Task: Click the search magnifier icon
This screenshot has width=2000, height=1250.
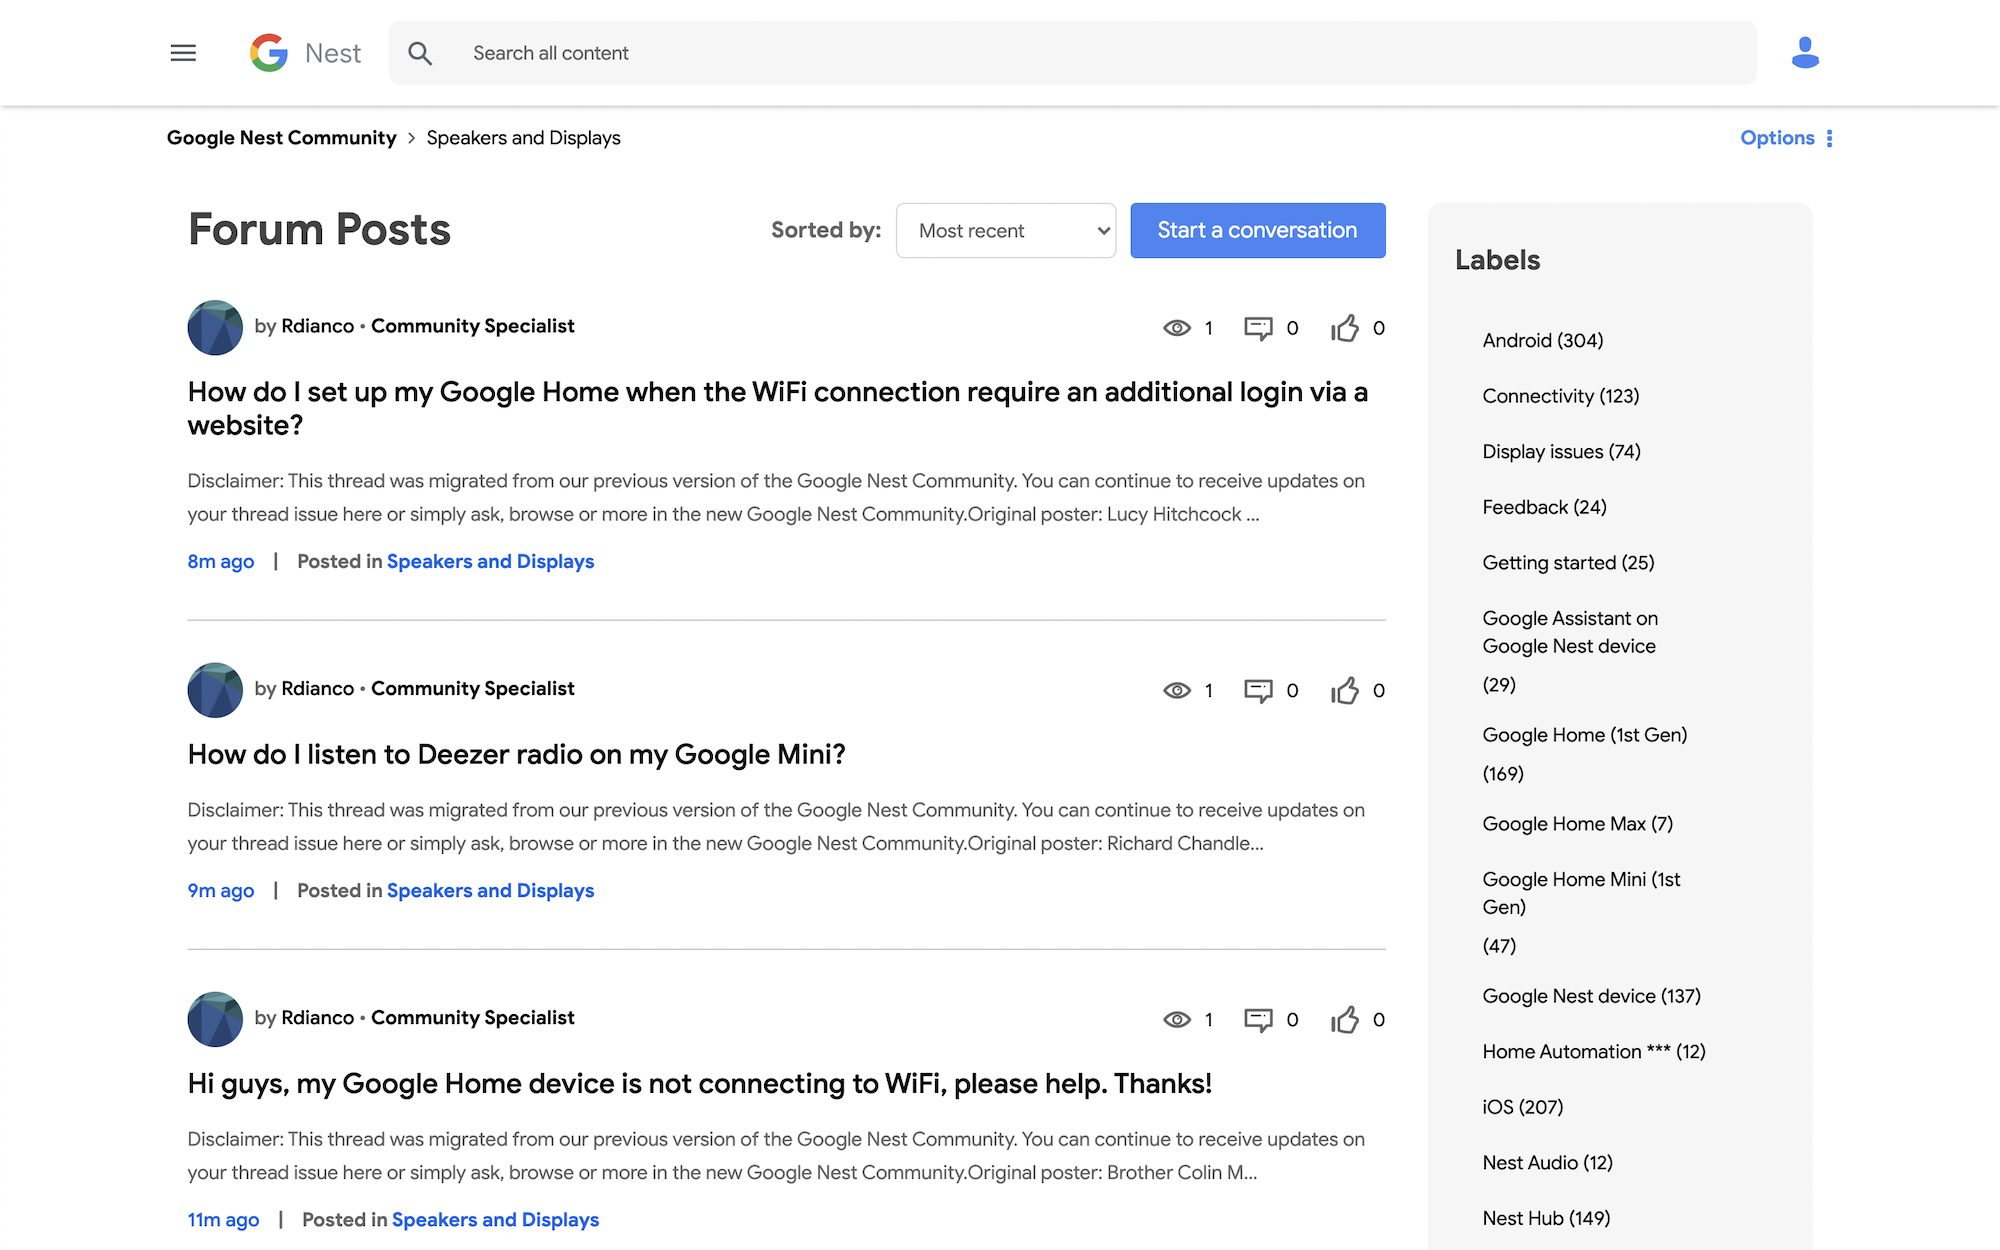Action: 421,53
